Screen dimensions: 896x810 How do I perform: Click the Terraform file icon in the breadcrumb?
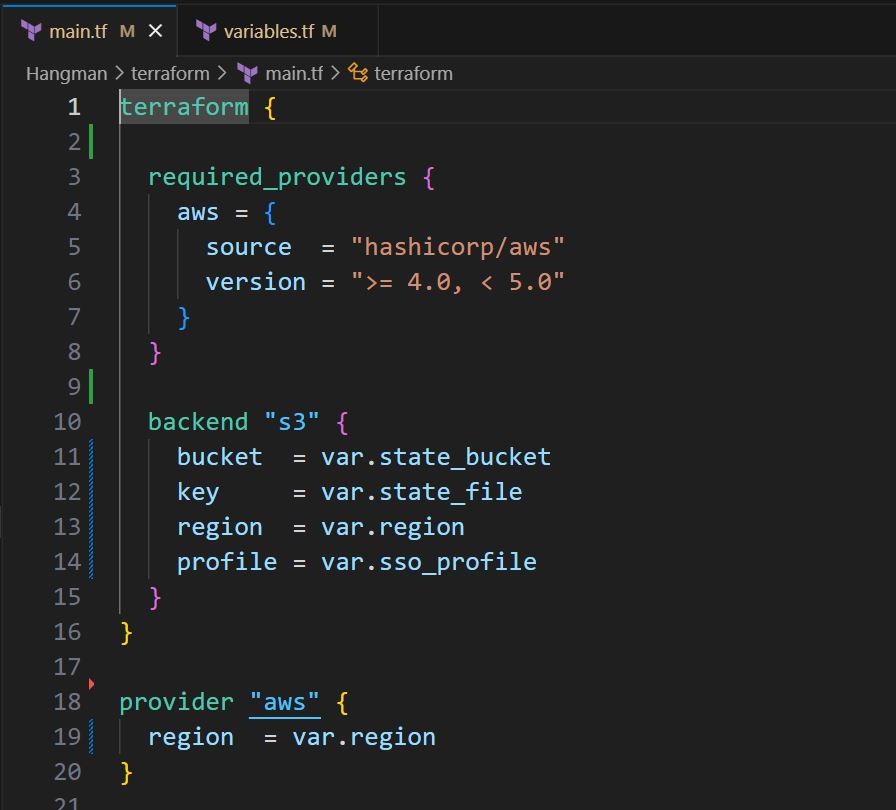[247, 74]
